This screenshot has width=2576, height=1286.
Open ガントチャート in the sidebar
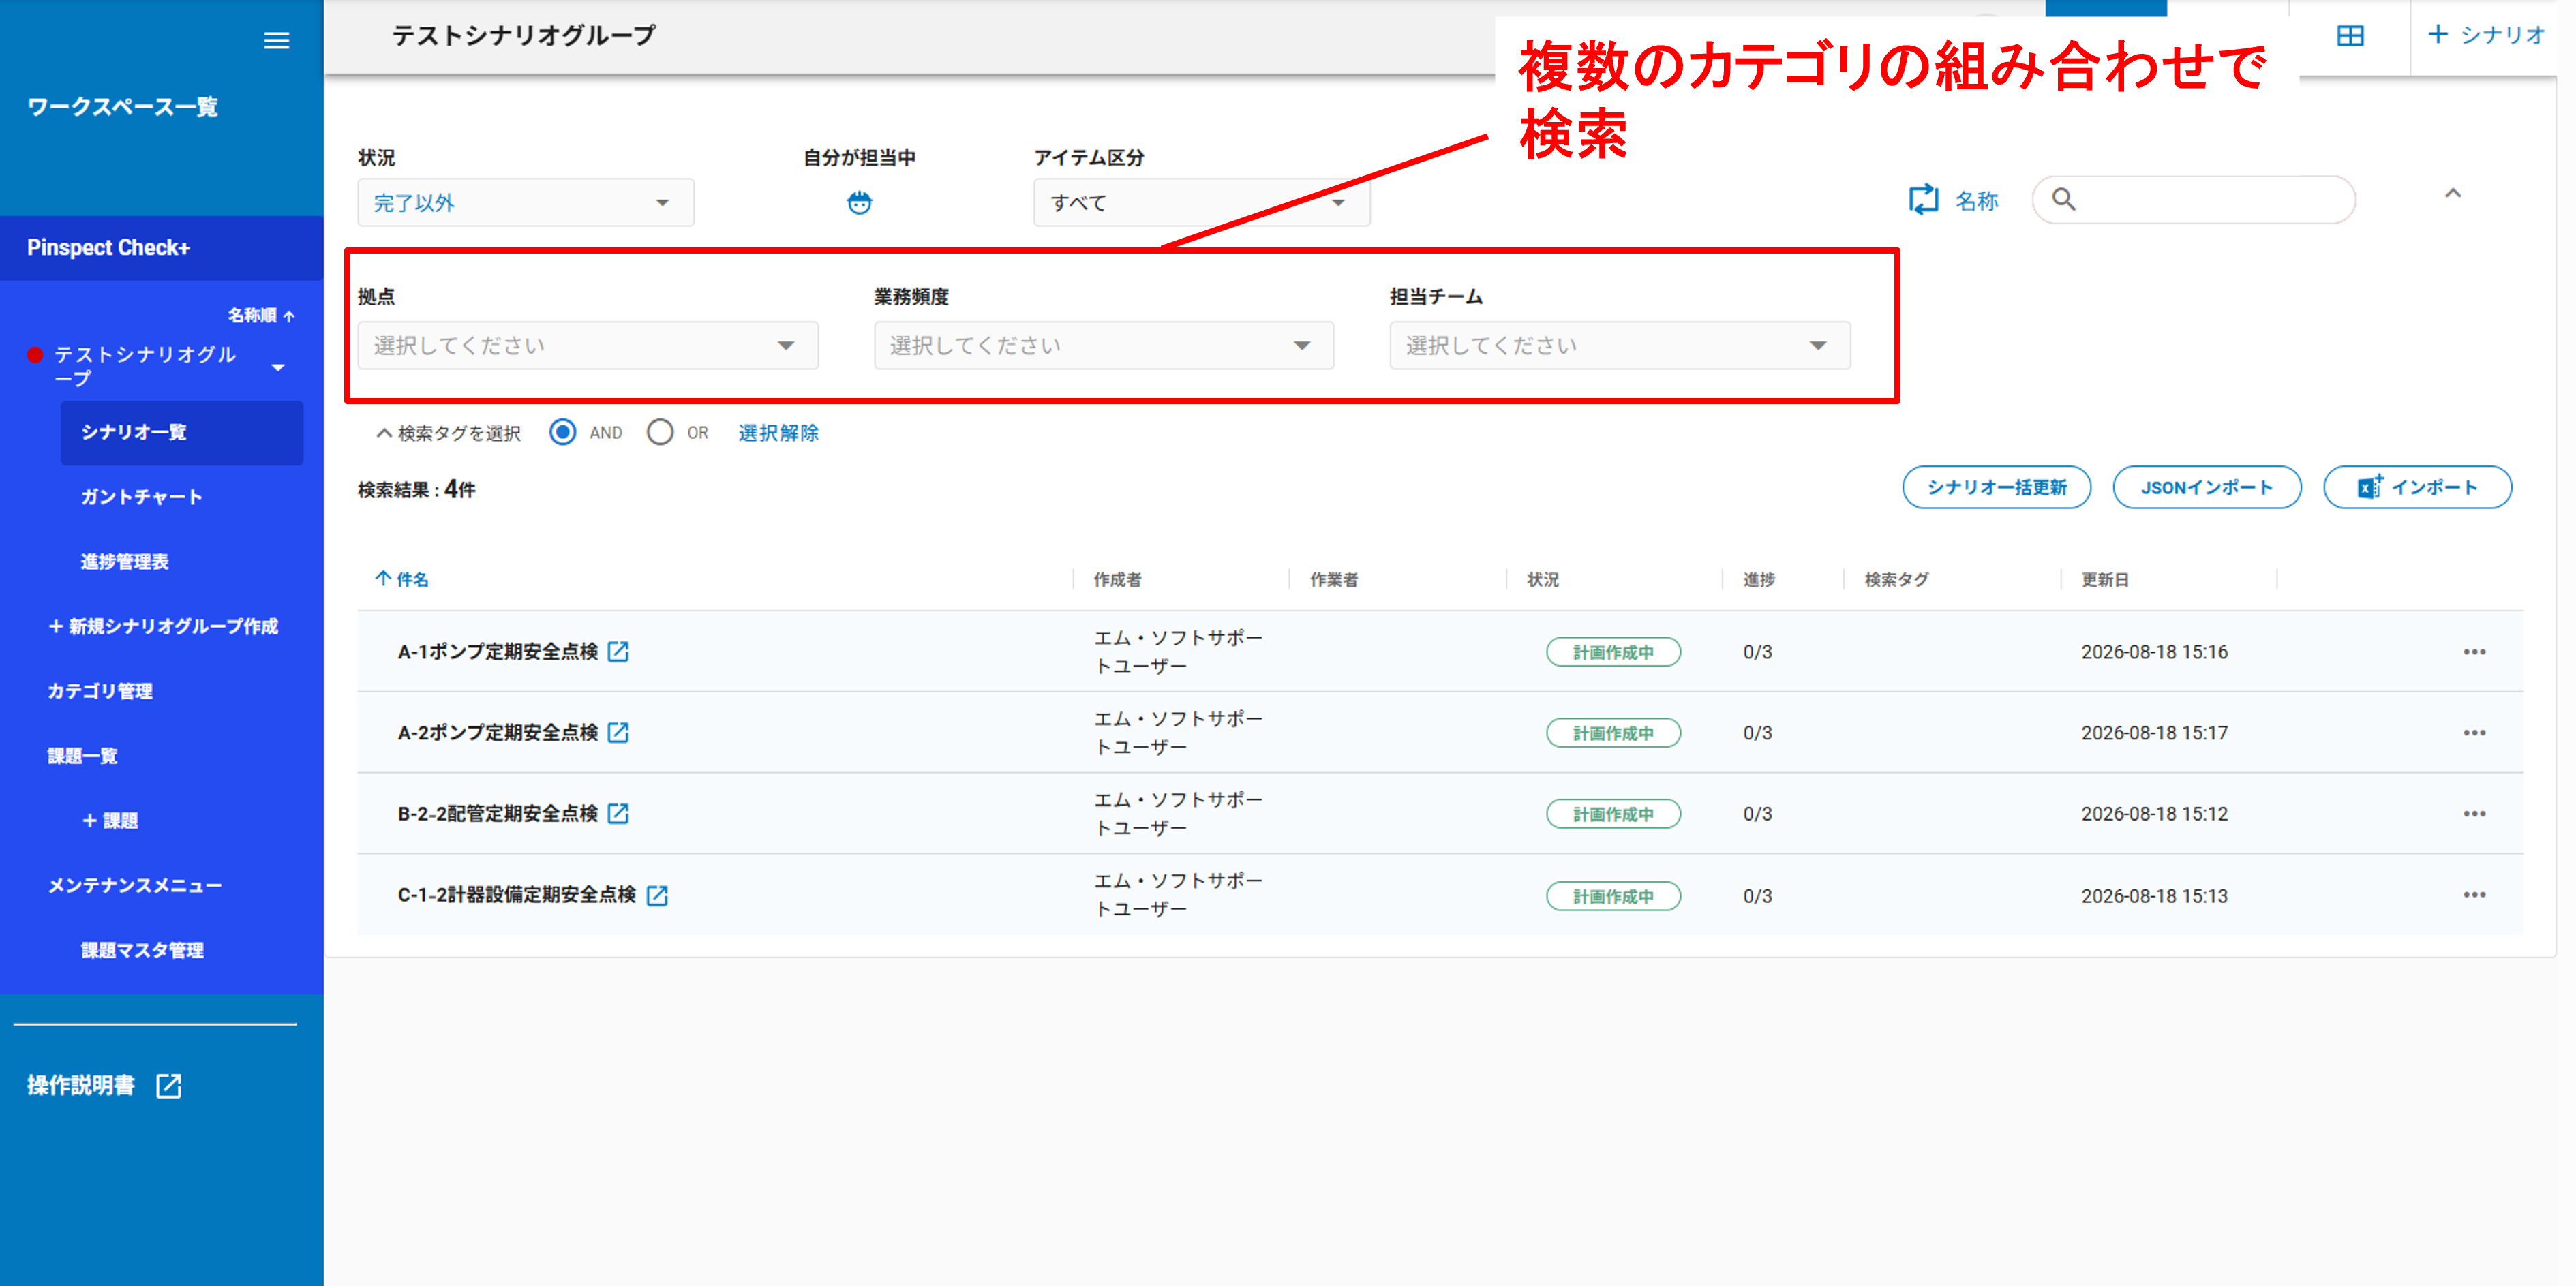point(142,497)
